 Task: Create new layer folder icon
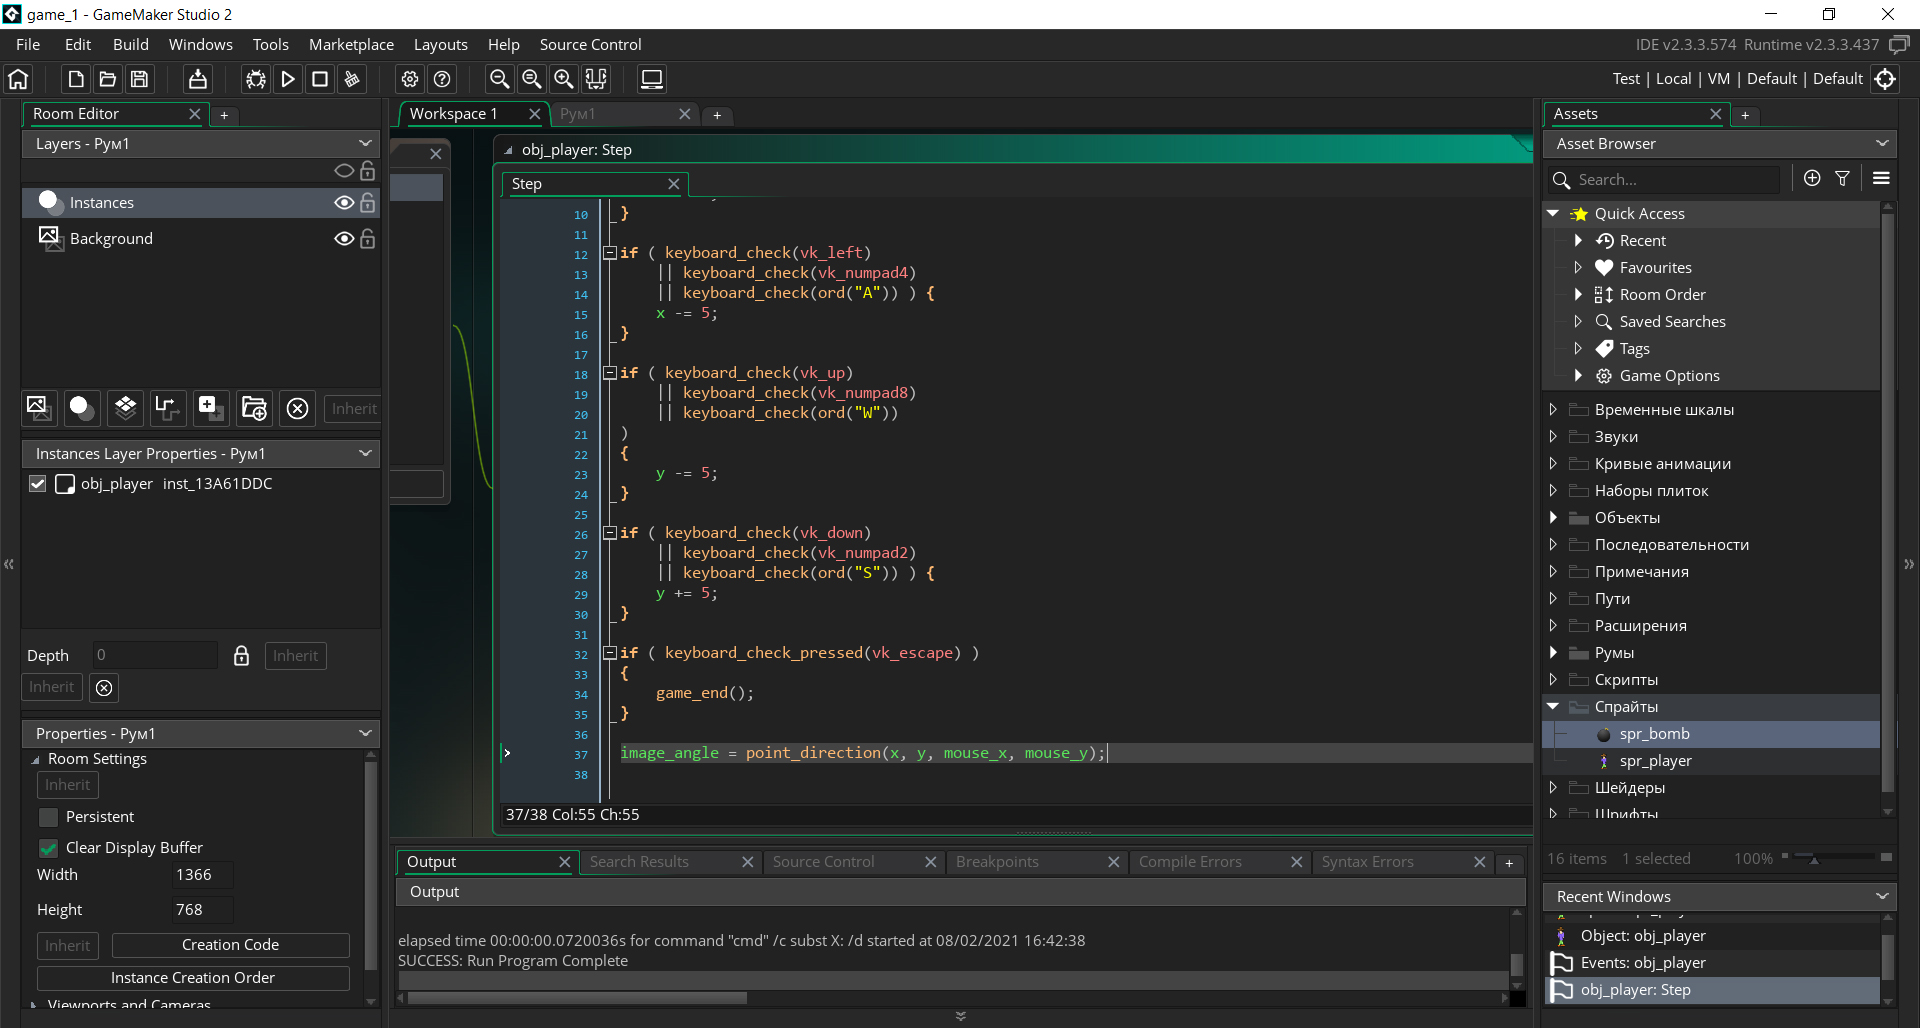point(254,408)
